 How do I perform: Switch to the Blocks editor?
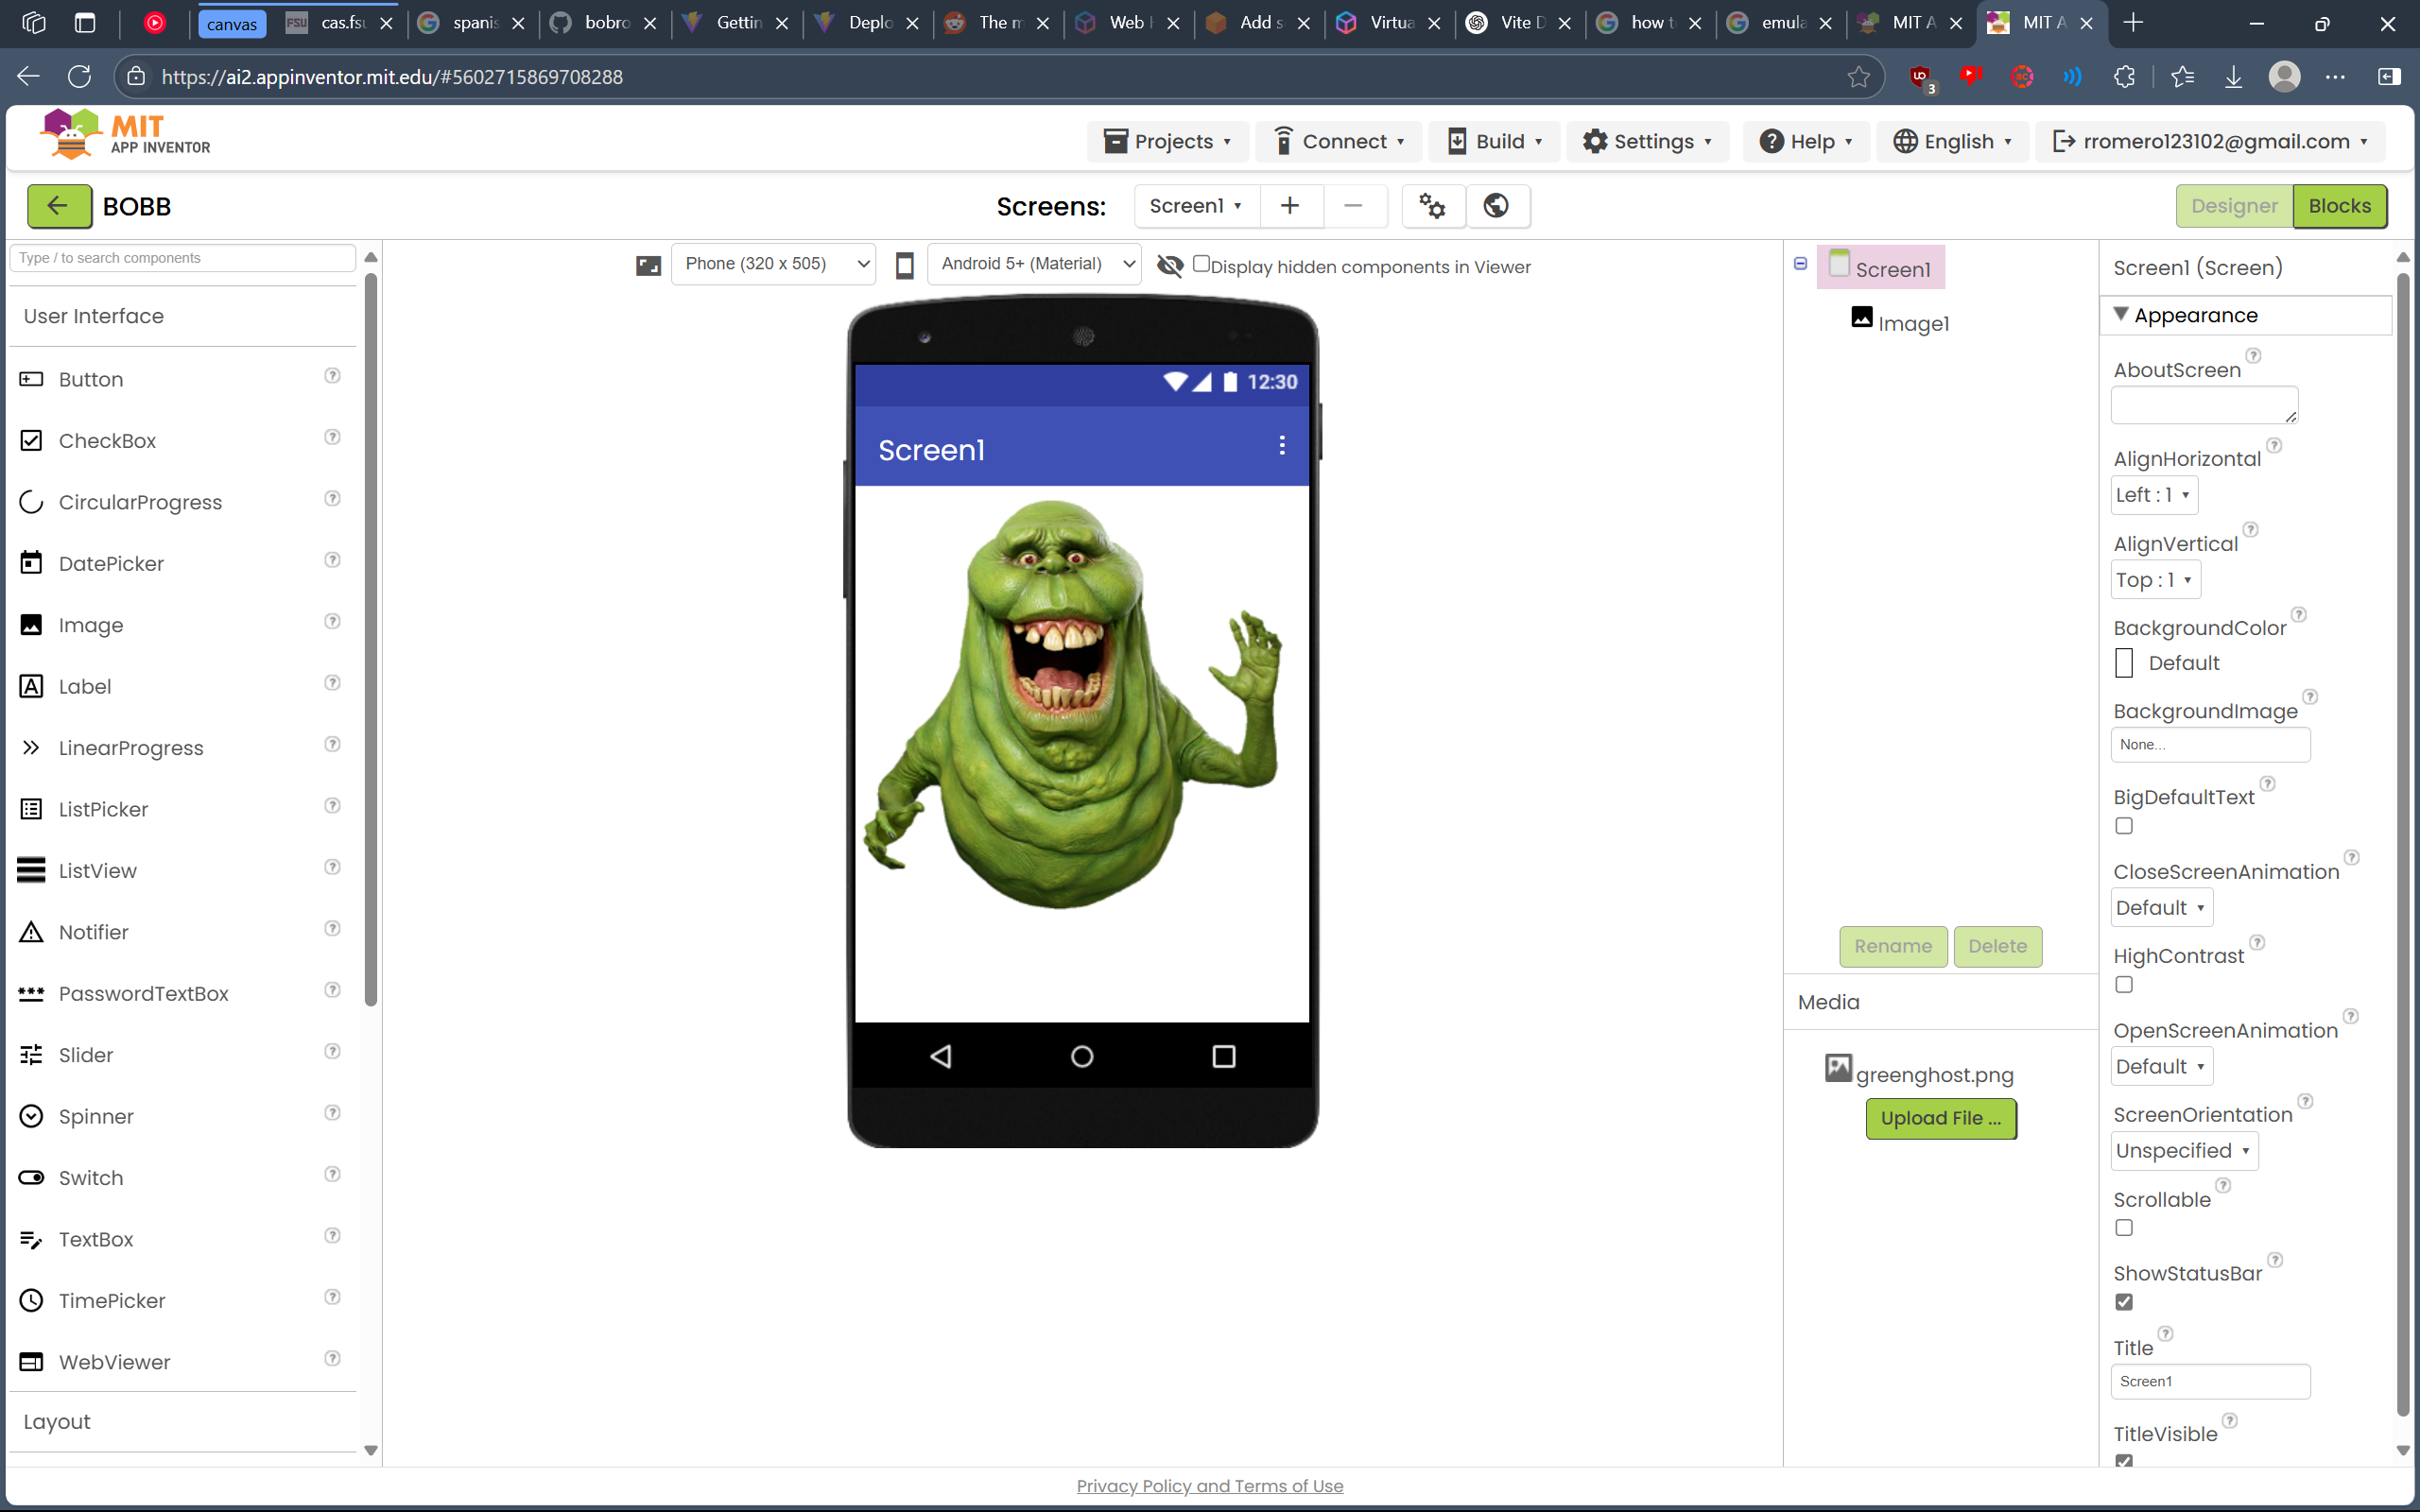[2339, 206]
